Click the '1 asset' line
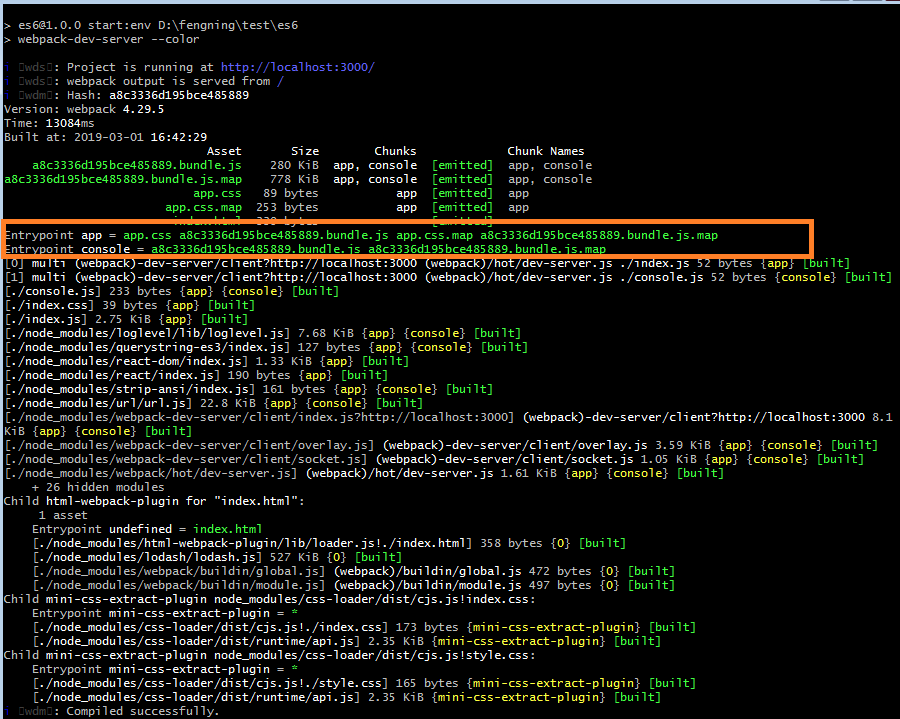The height and width of the screenshot is (719, 900). pos(63,515)
